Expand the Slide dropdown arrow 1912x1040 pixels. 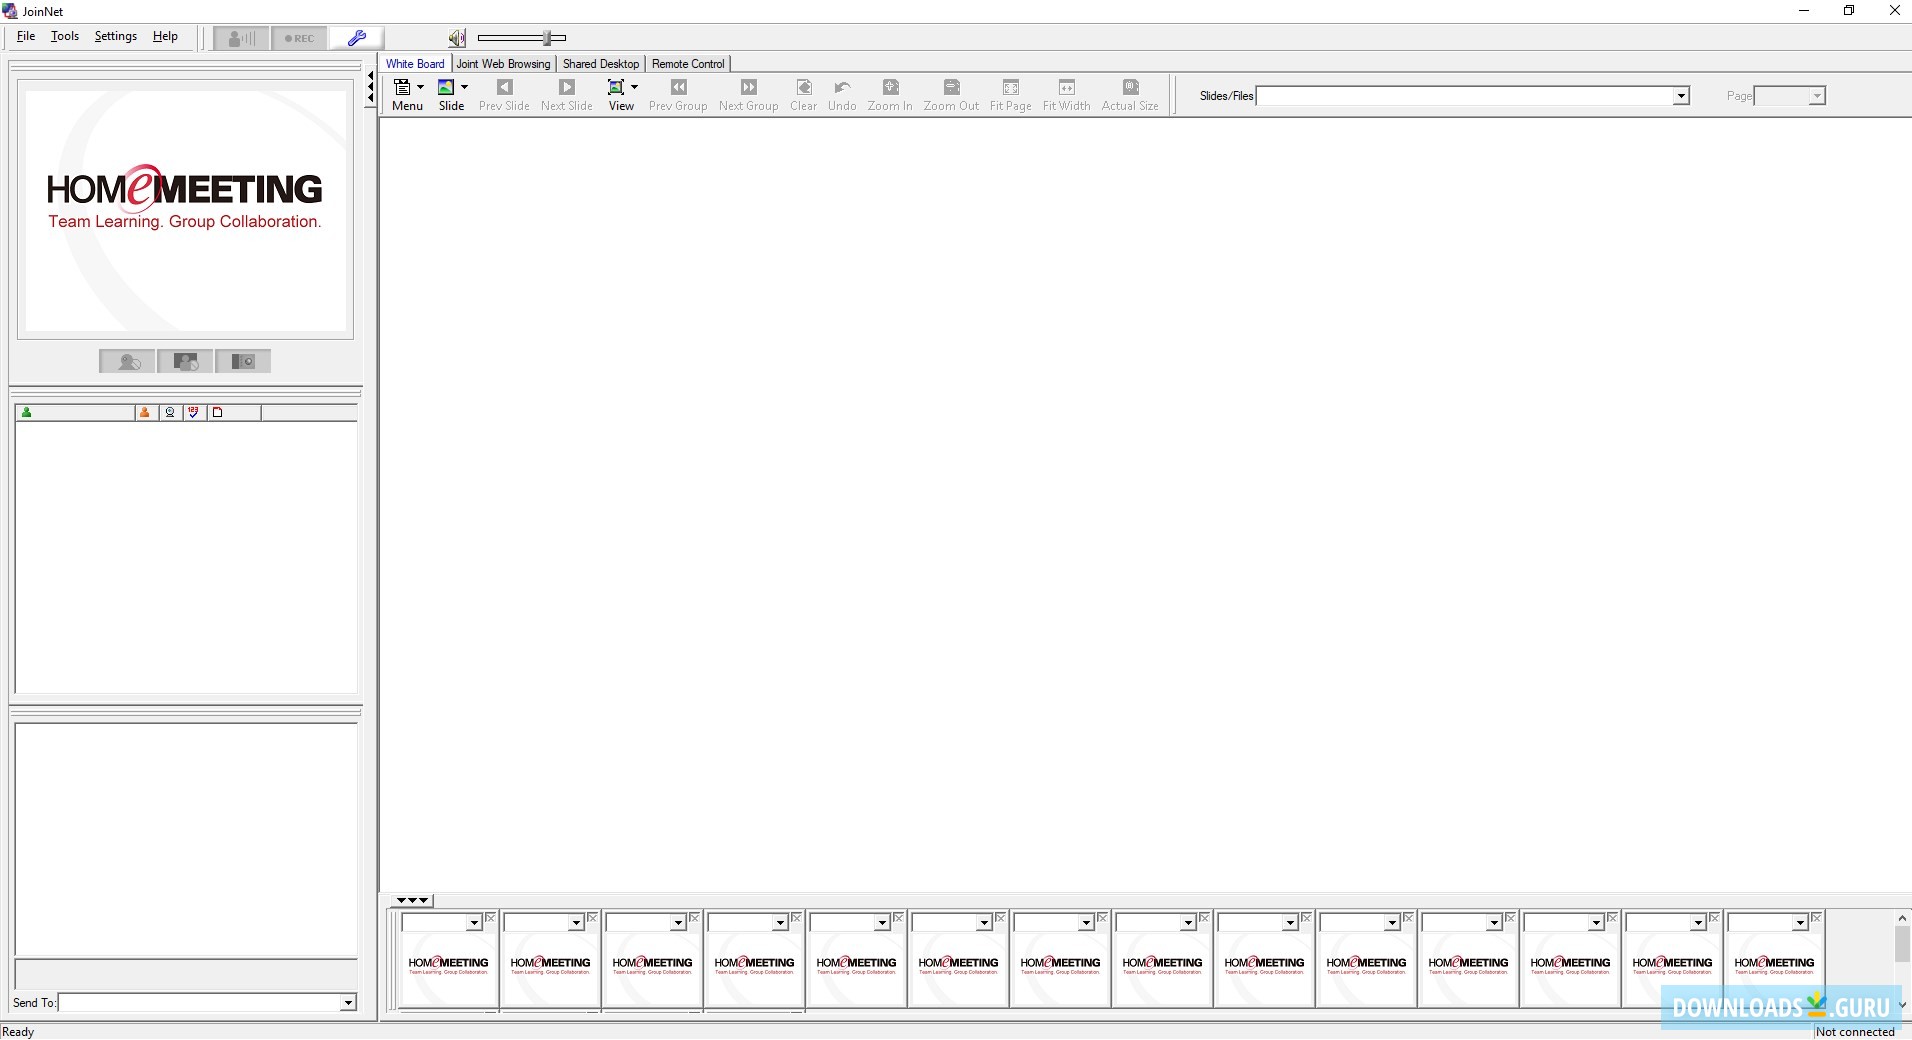coord(464,87)
